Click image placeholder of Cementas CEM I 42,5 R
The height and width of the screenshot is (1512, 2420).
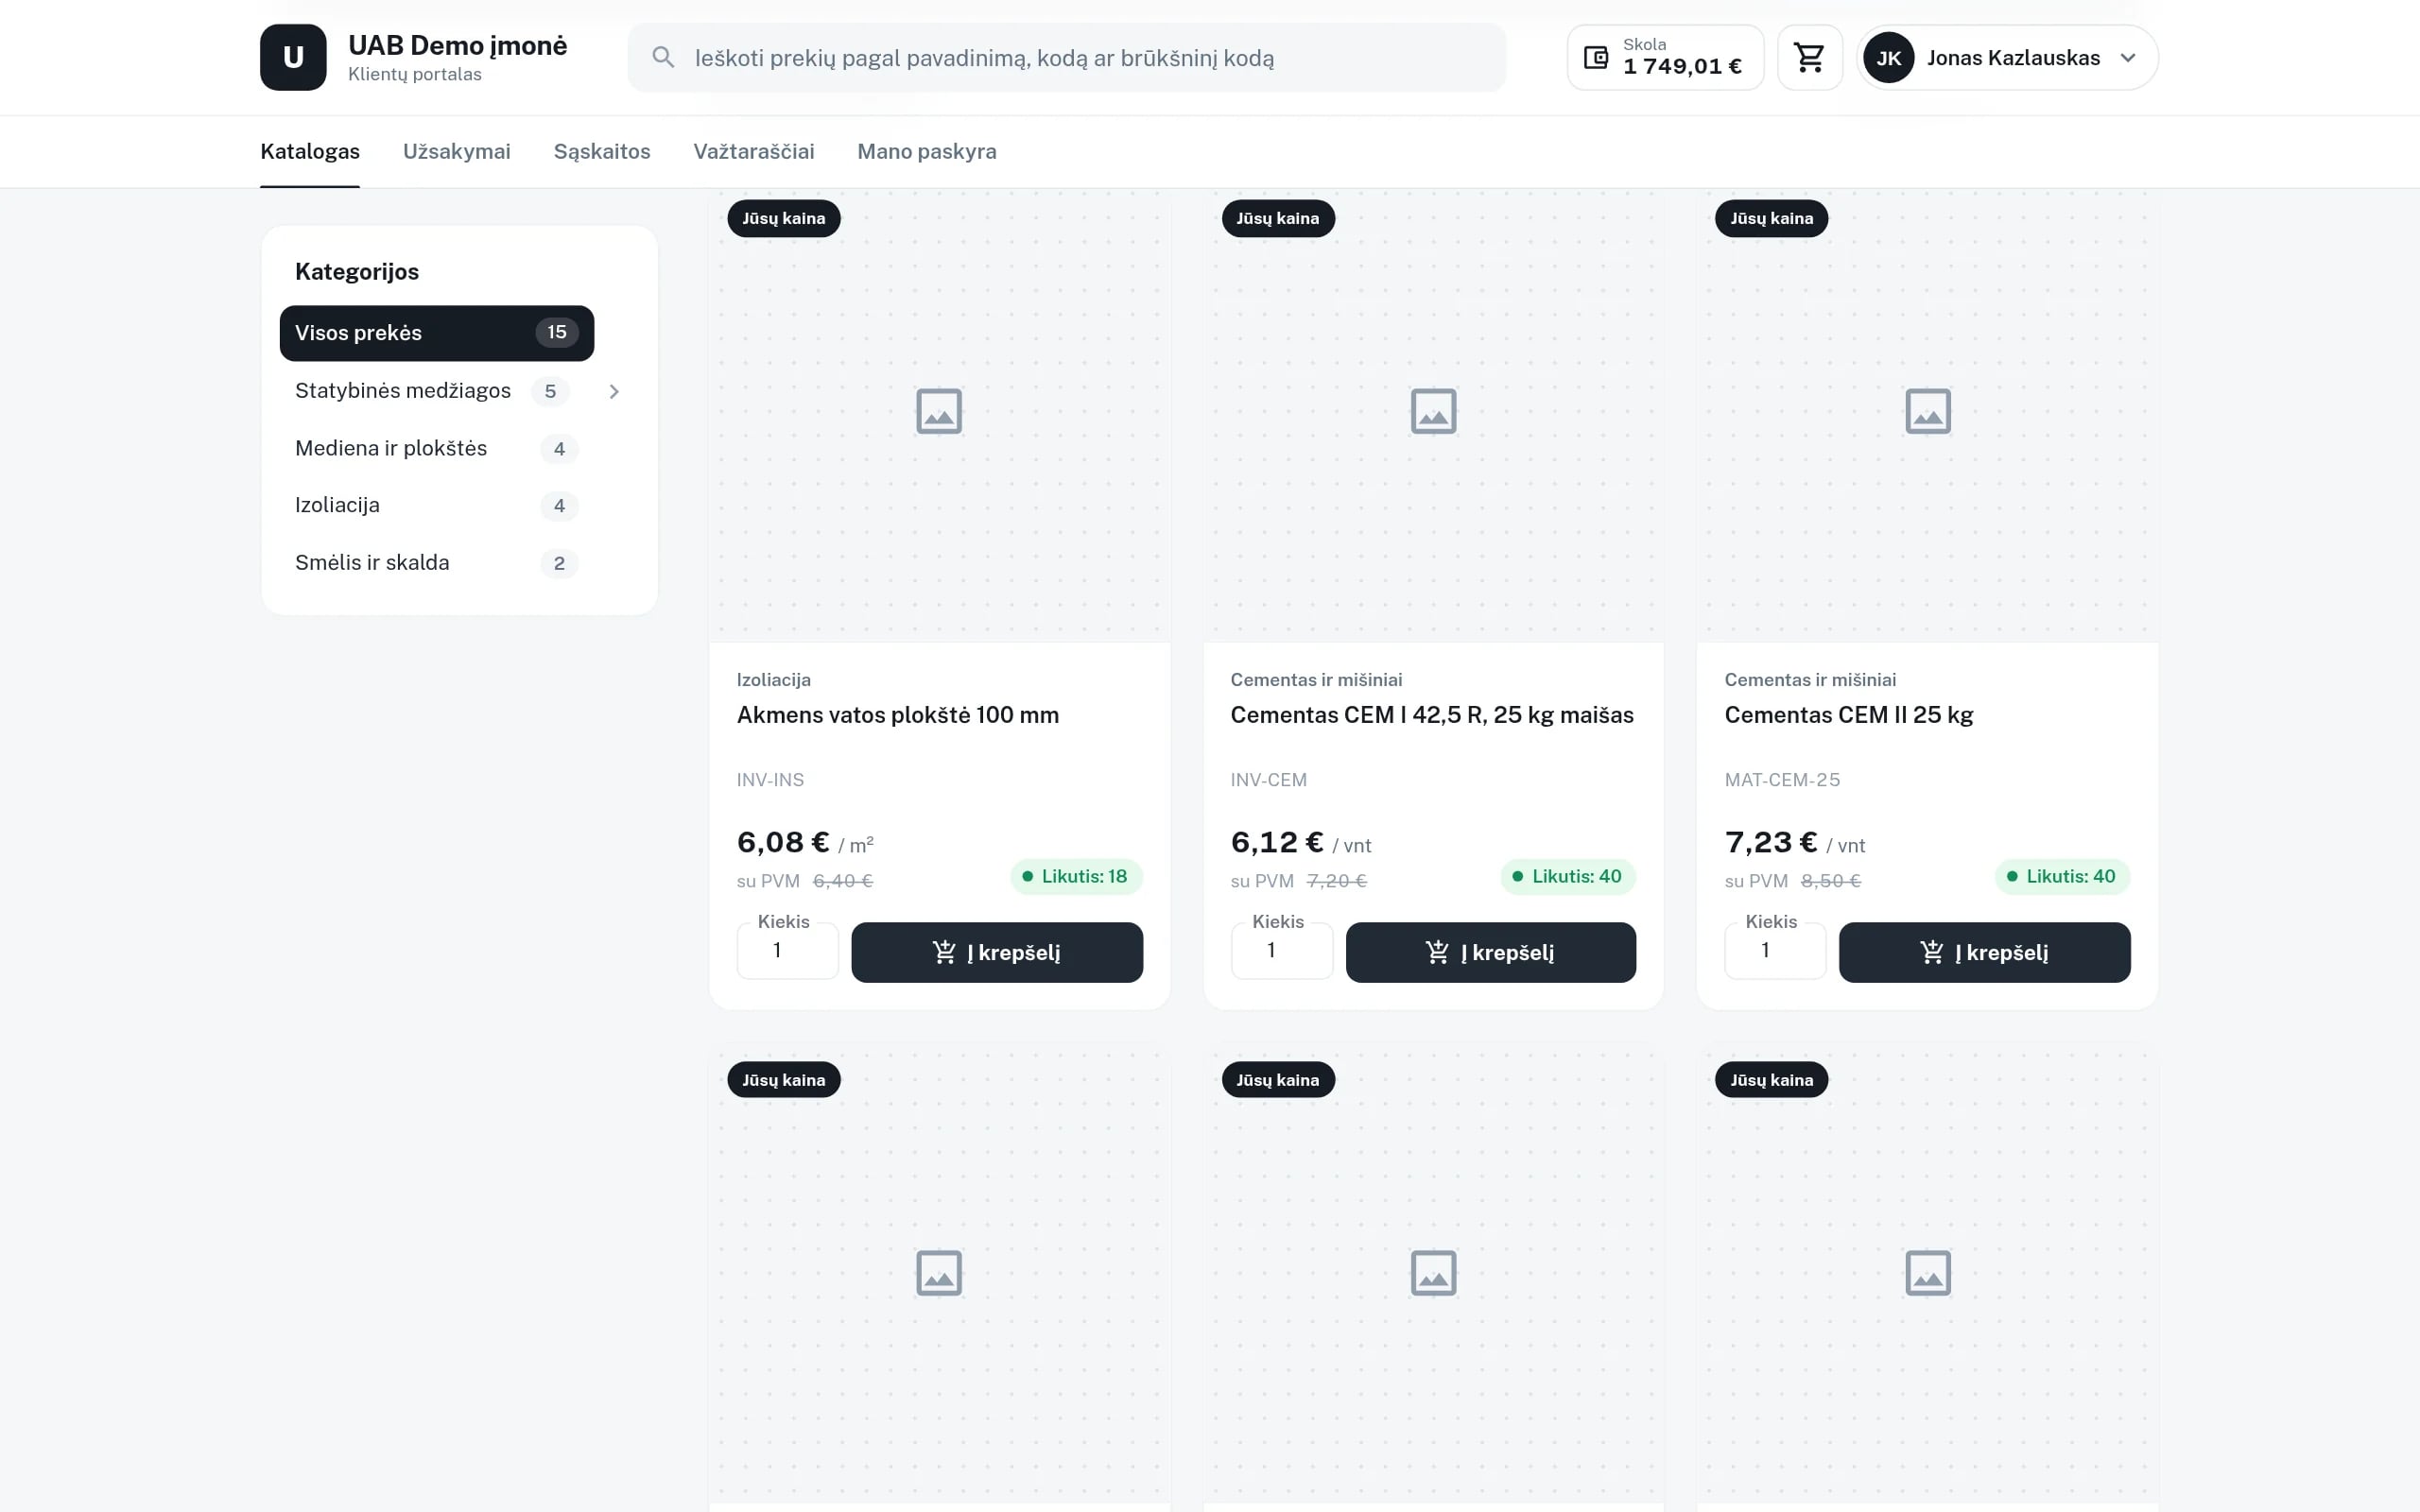(1433, 411)
